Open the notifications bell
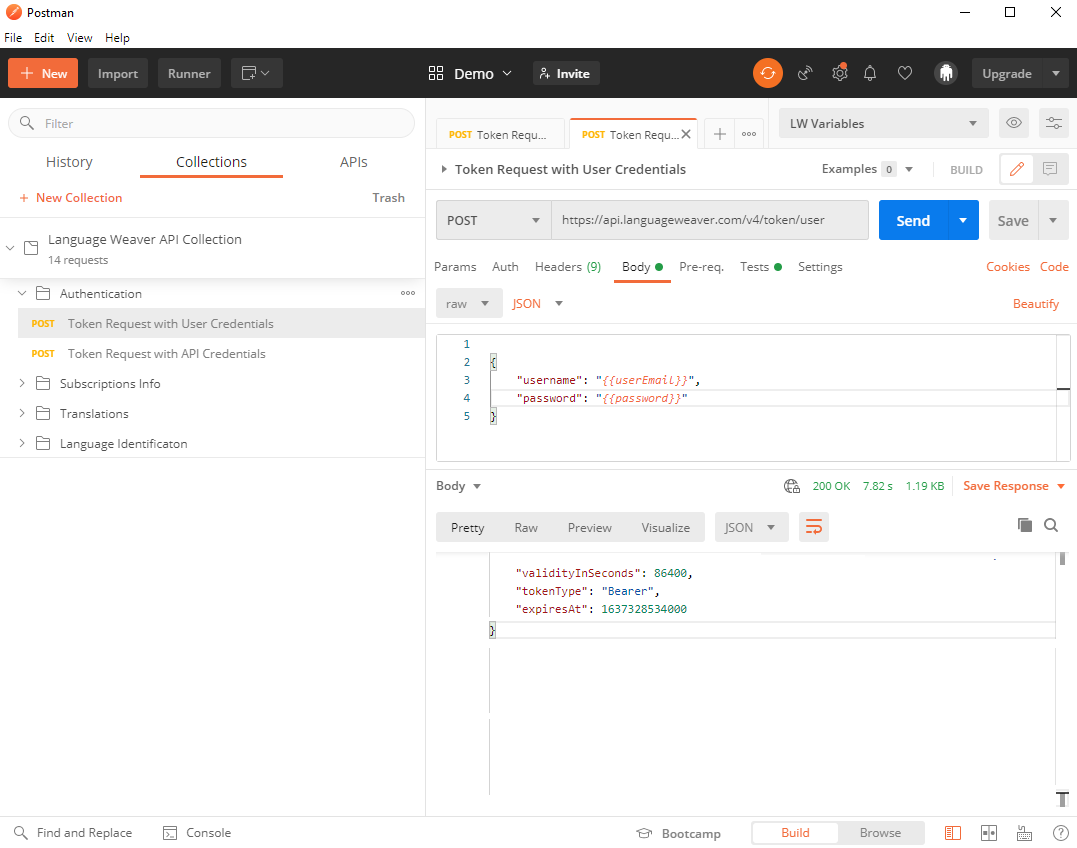 pyautogui.click(x=870, y=73)
